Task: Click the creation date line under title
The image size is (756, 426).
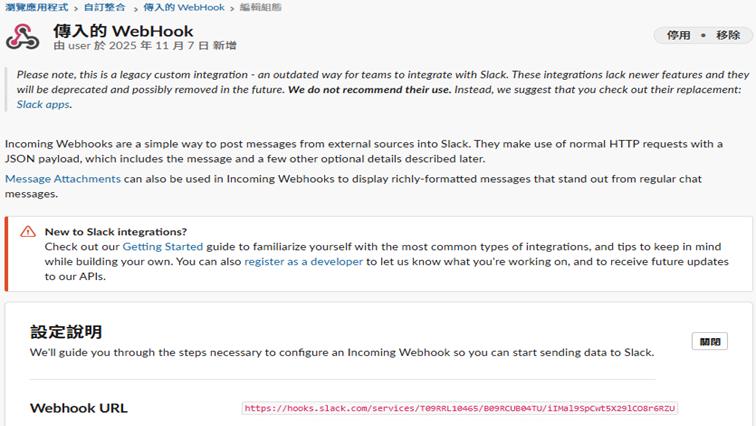Action: click(x=145, y=46)
